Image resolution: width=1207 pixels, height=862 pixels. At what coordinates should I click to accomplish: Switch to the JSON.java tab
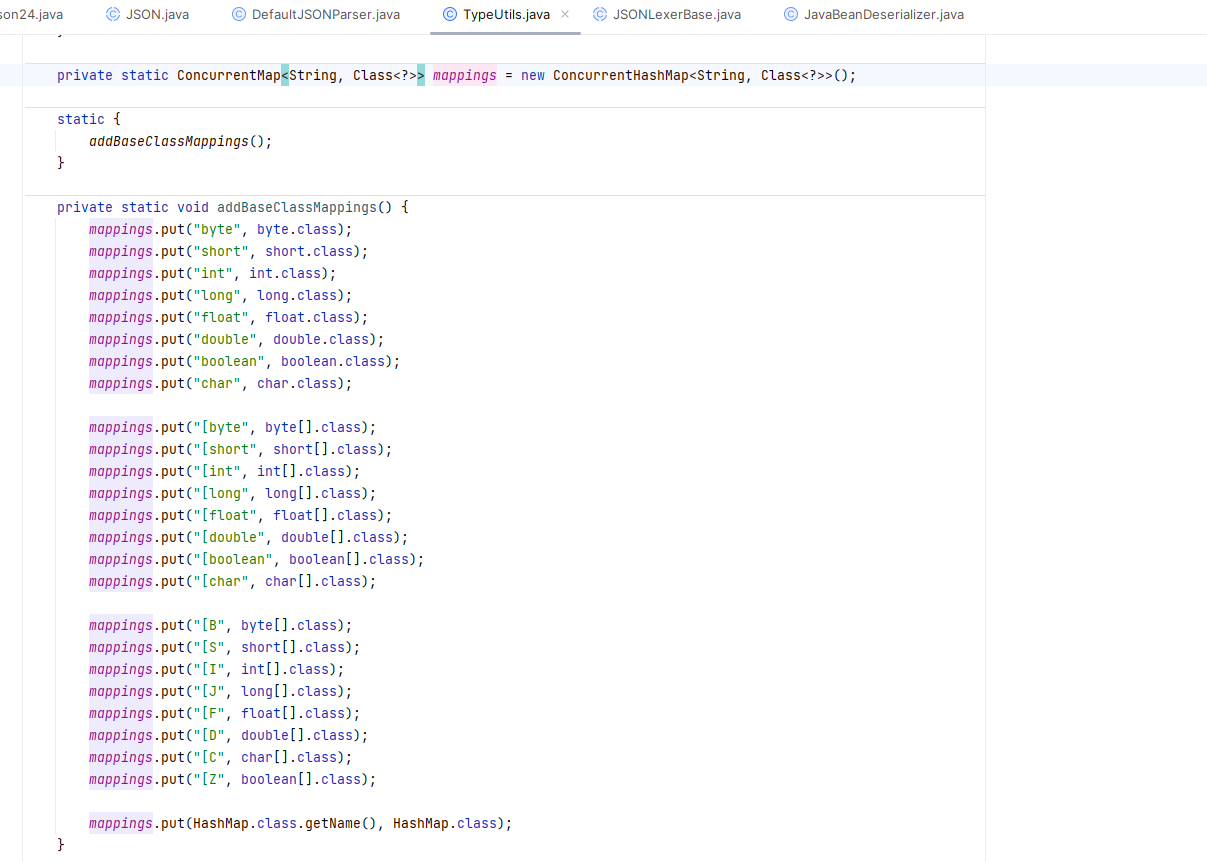click(147, 14)
